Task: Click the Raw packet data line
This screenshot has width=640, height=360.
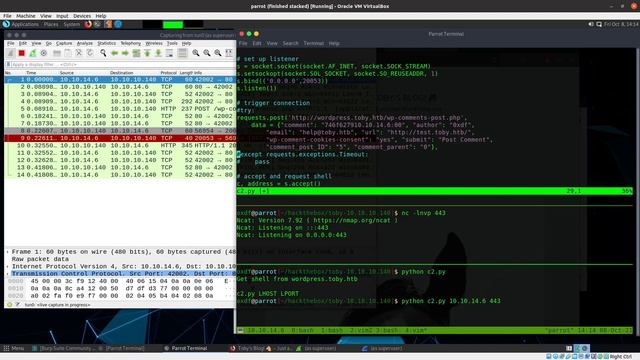Action: point(40,259)
